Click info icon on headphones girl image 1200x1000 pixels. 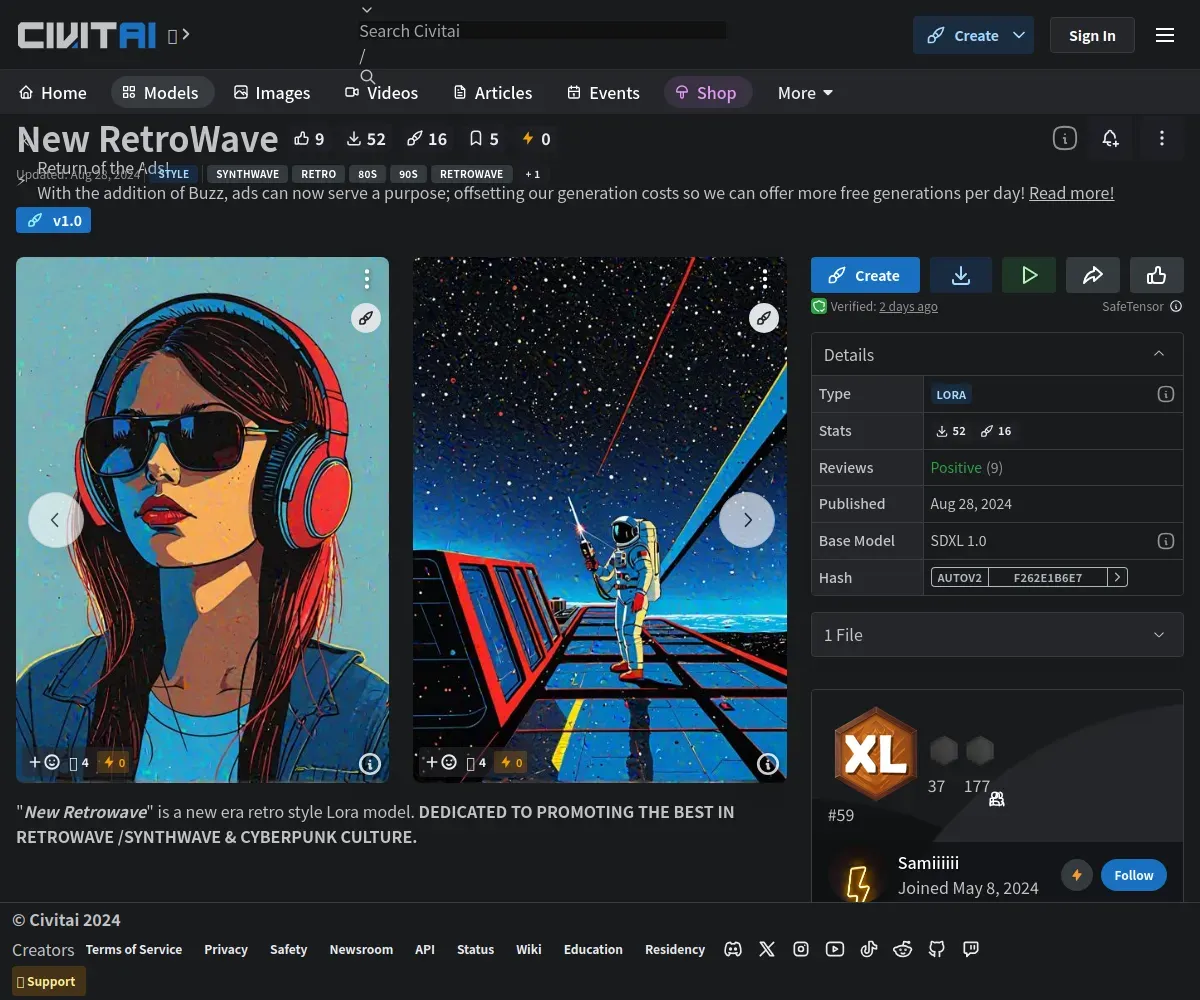370,764
